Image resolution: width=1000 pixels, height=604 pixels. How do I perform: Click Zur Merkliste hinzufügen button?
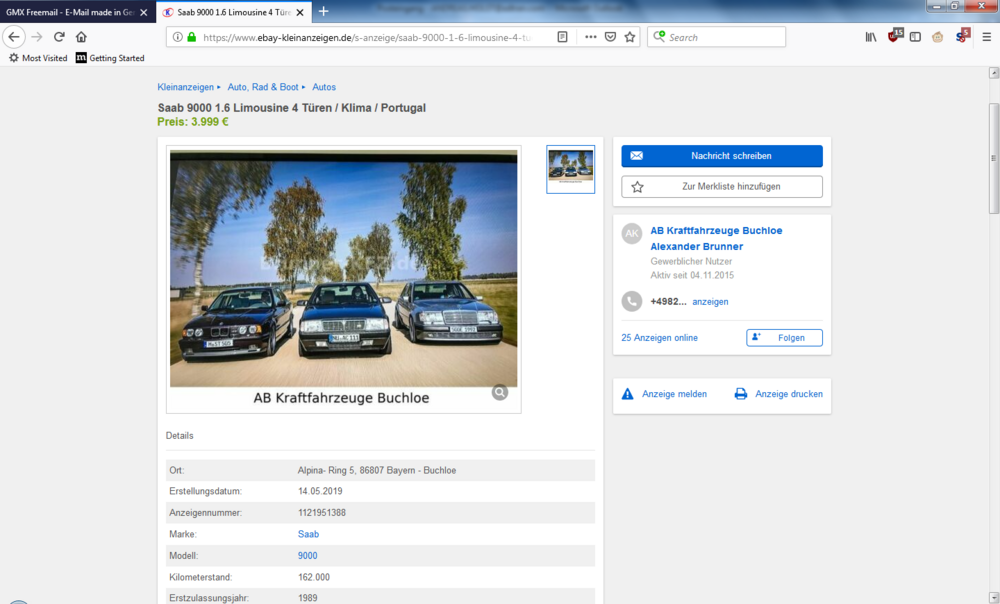pos(722,186)
